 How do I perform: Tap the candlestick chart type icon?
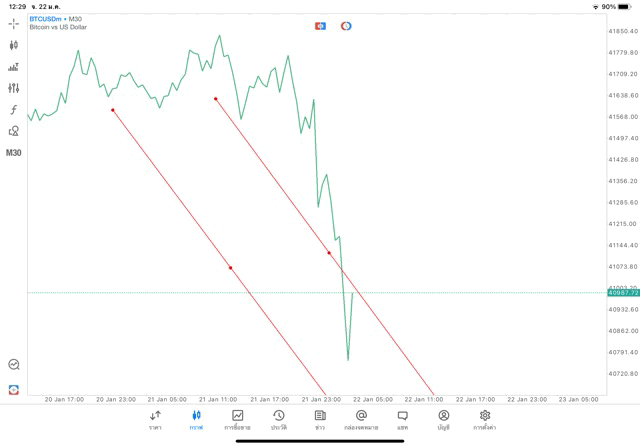pyautogui.click(x=14, y=45)
